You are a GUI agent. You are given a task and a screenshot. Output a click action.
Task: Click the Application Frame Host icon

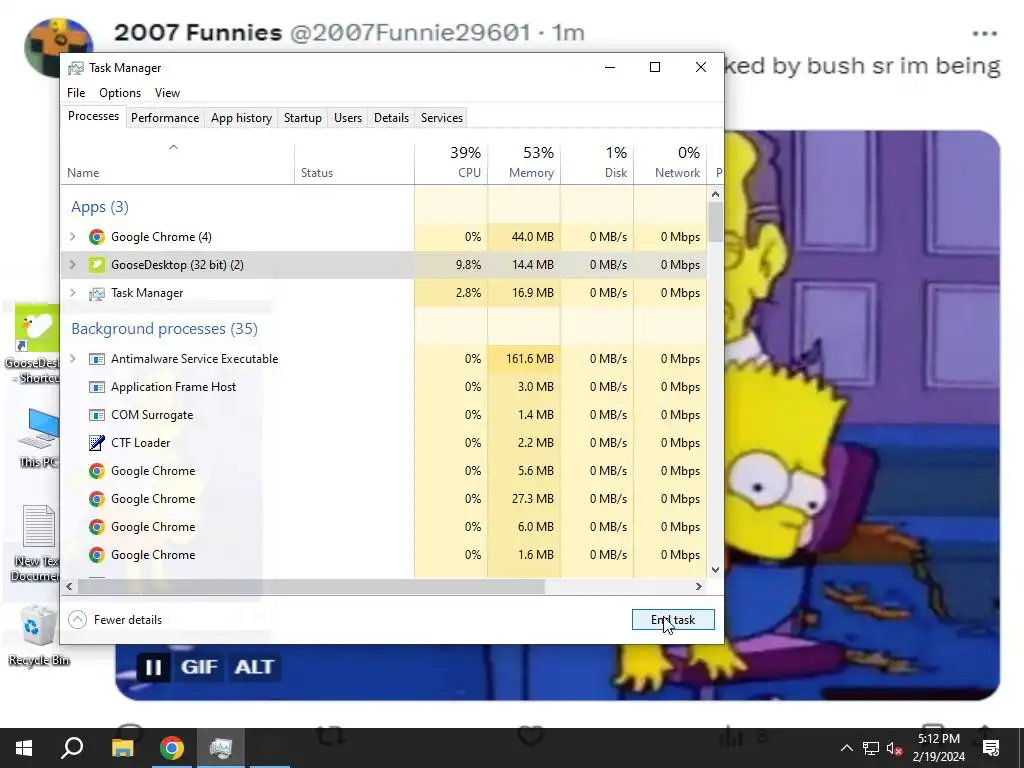click(x=97, y=387)
